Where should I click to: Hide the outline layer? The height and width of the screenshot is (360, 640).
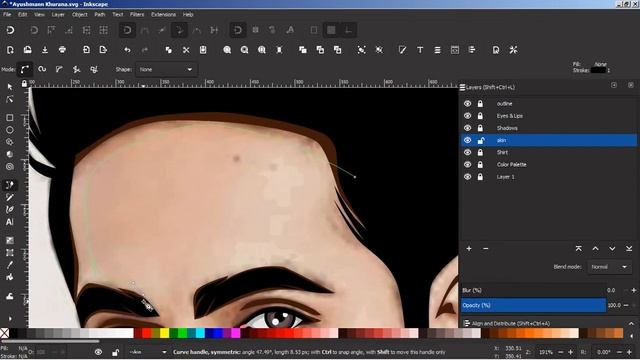[467, 104]
